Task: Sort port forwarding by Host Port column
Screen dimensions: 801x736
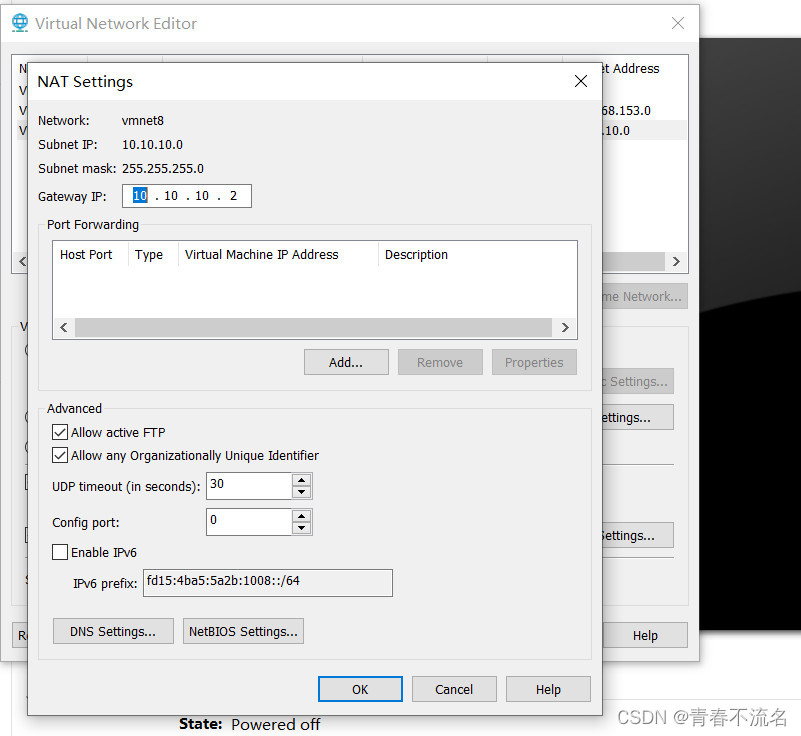Action: (x=86, y=254)
